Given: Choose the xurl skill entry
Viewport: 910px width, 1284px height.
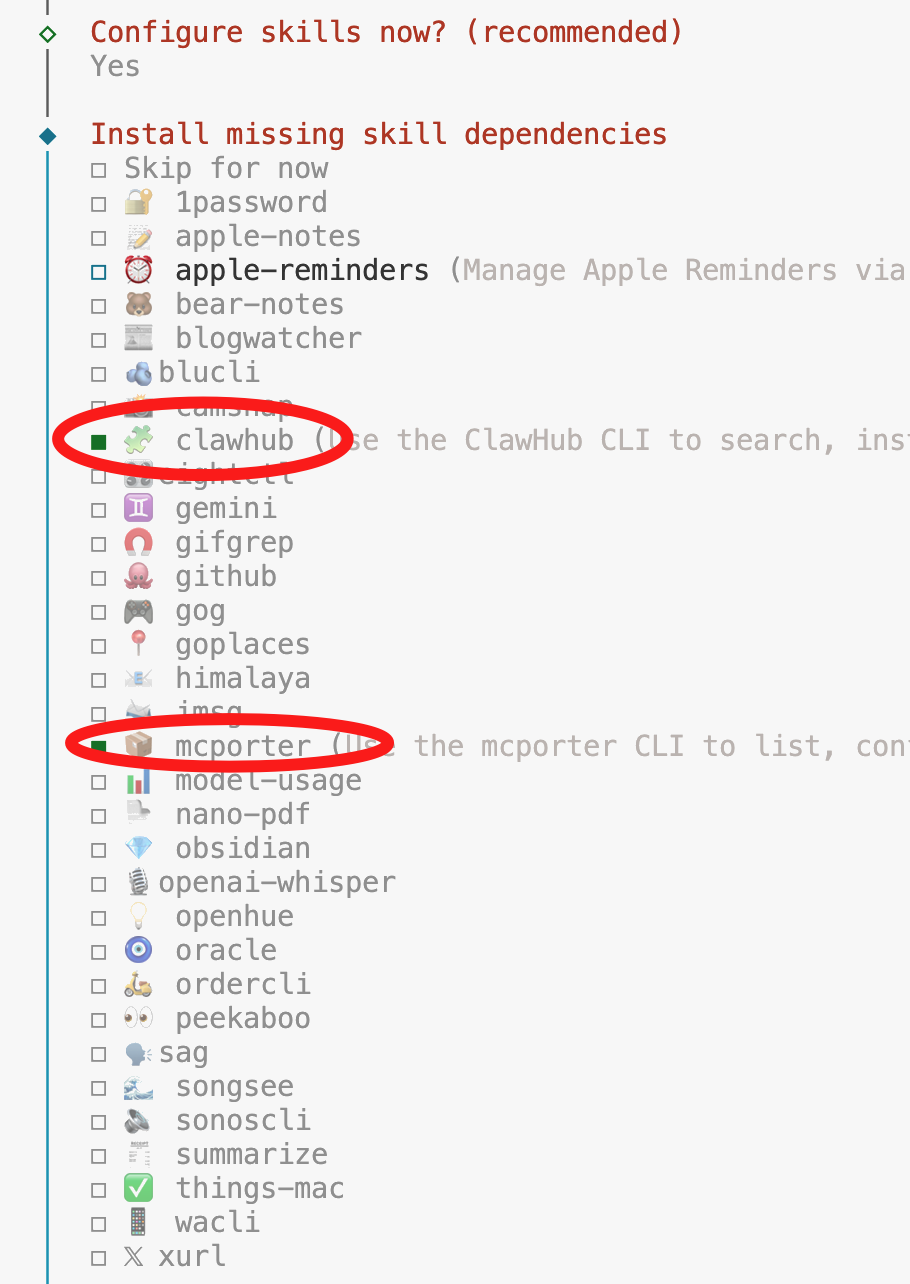Looking at the screenshot, I should click(191, 1257).
